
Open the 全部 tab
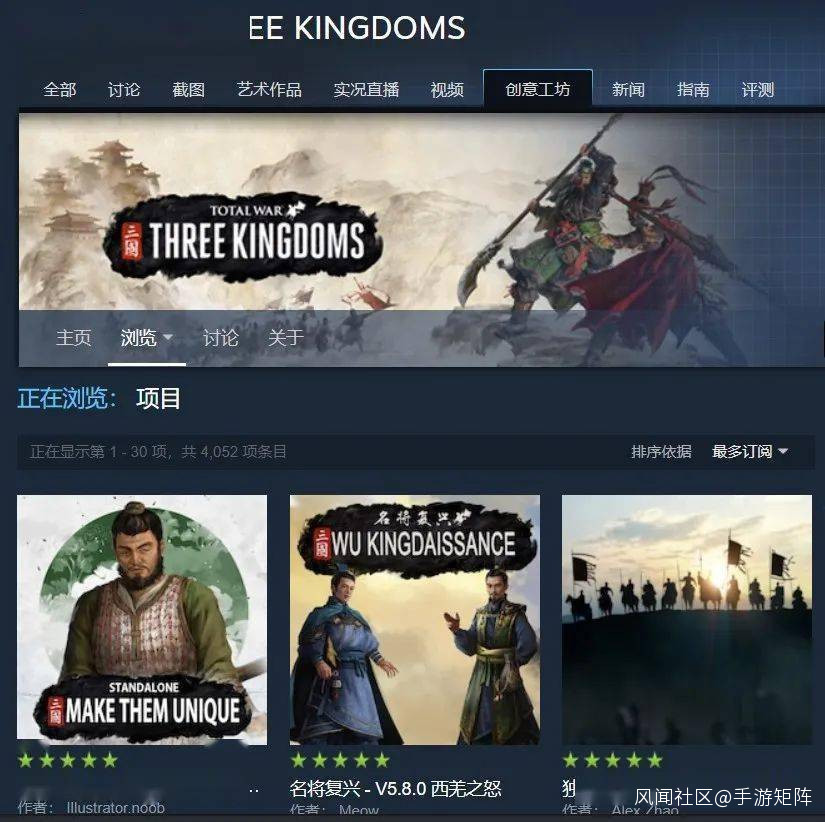[59, 89]
